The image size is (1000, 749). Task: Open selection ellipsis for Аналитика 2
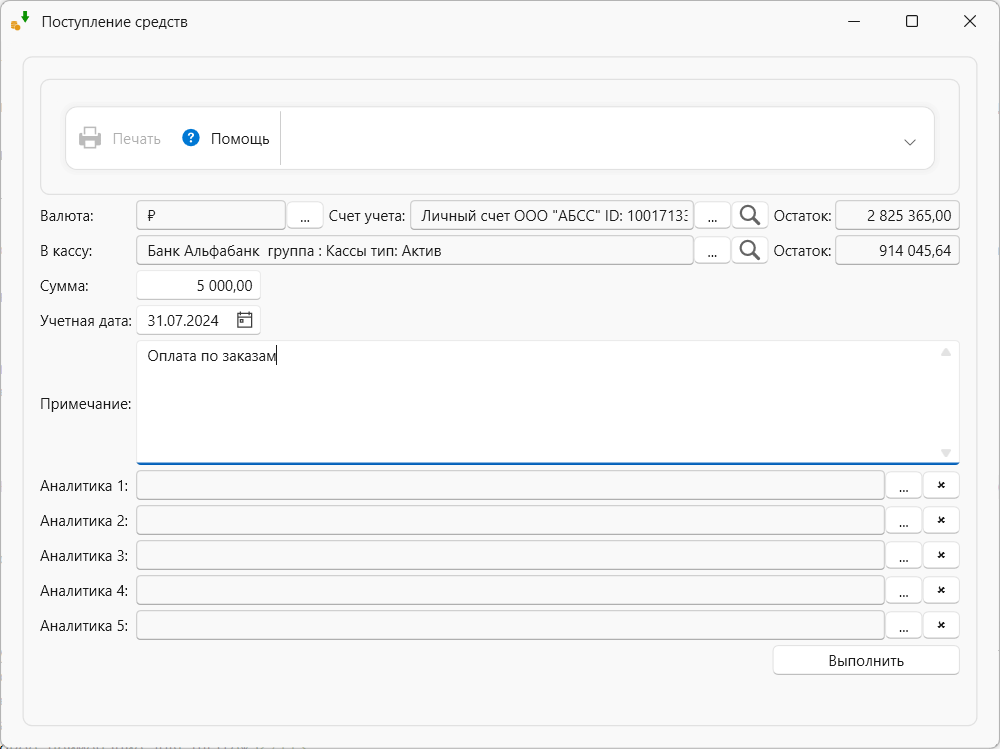(x=904, y=521)
